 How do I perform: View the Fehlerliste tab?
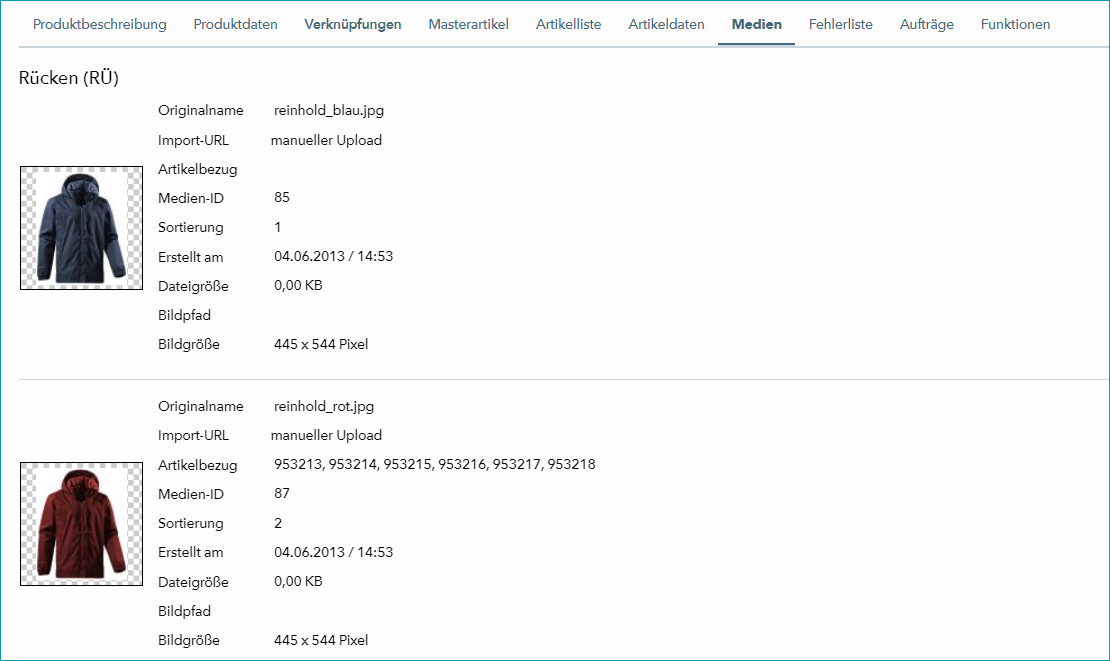click(841, 24)
